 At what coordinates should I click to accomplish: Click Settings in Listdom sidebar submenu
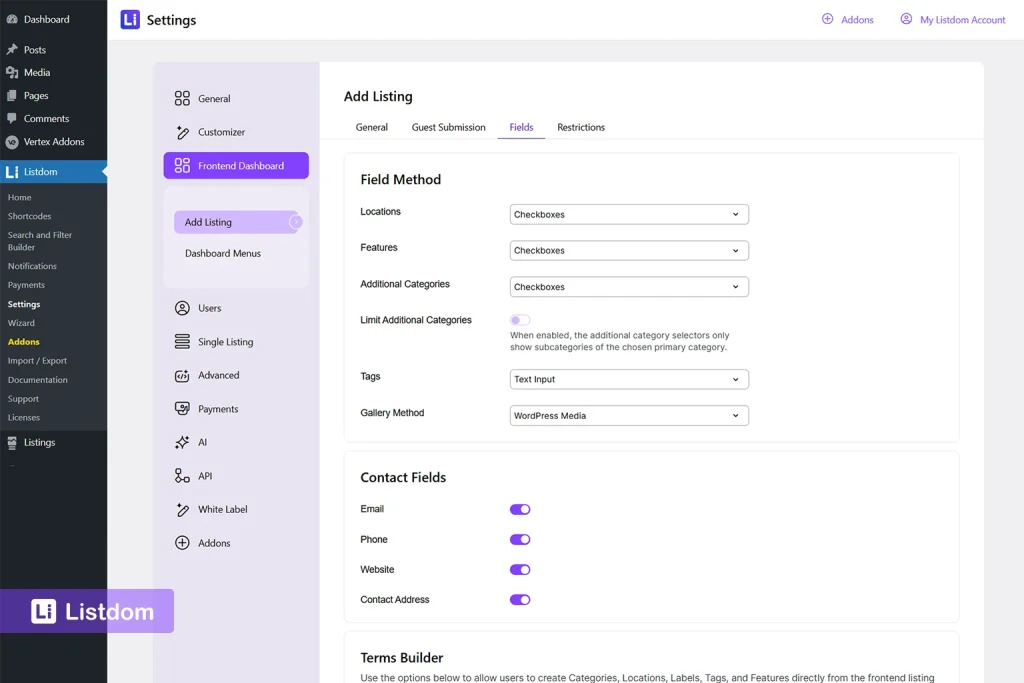[x=24, y=304]
